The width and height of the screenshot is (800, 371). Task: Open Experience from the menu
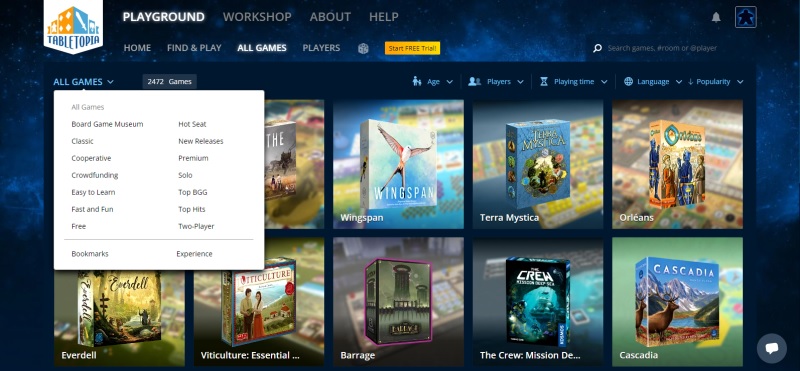194,254
